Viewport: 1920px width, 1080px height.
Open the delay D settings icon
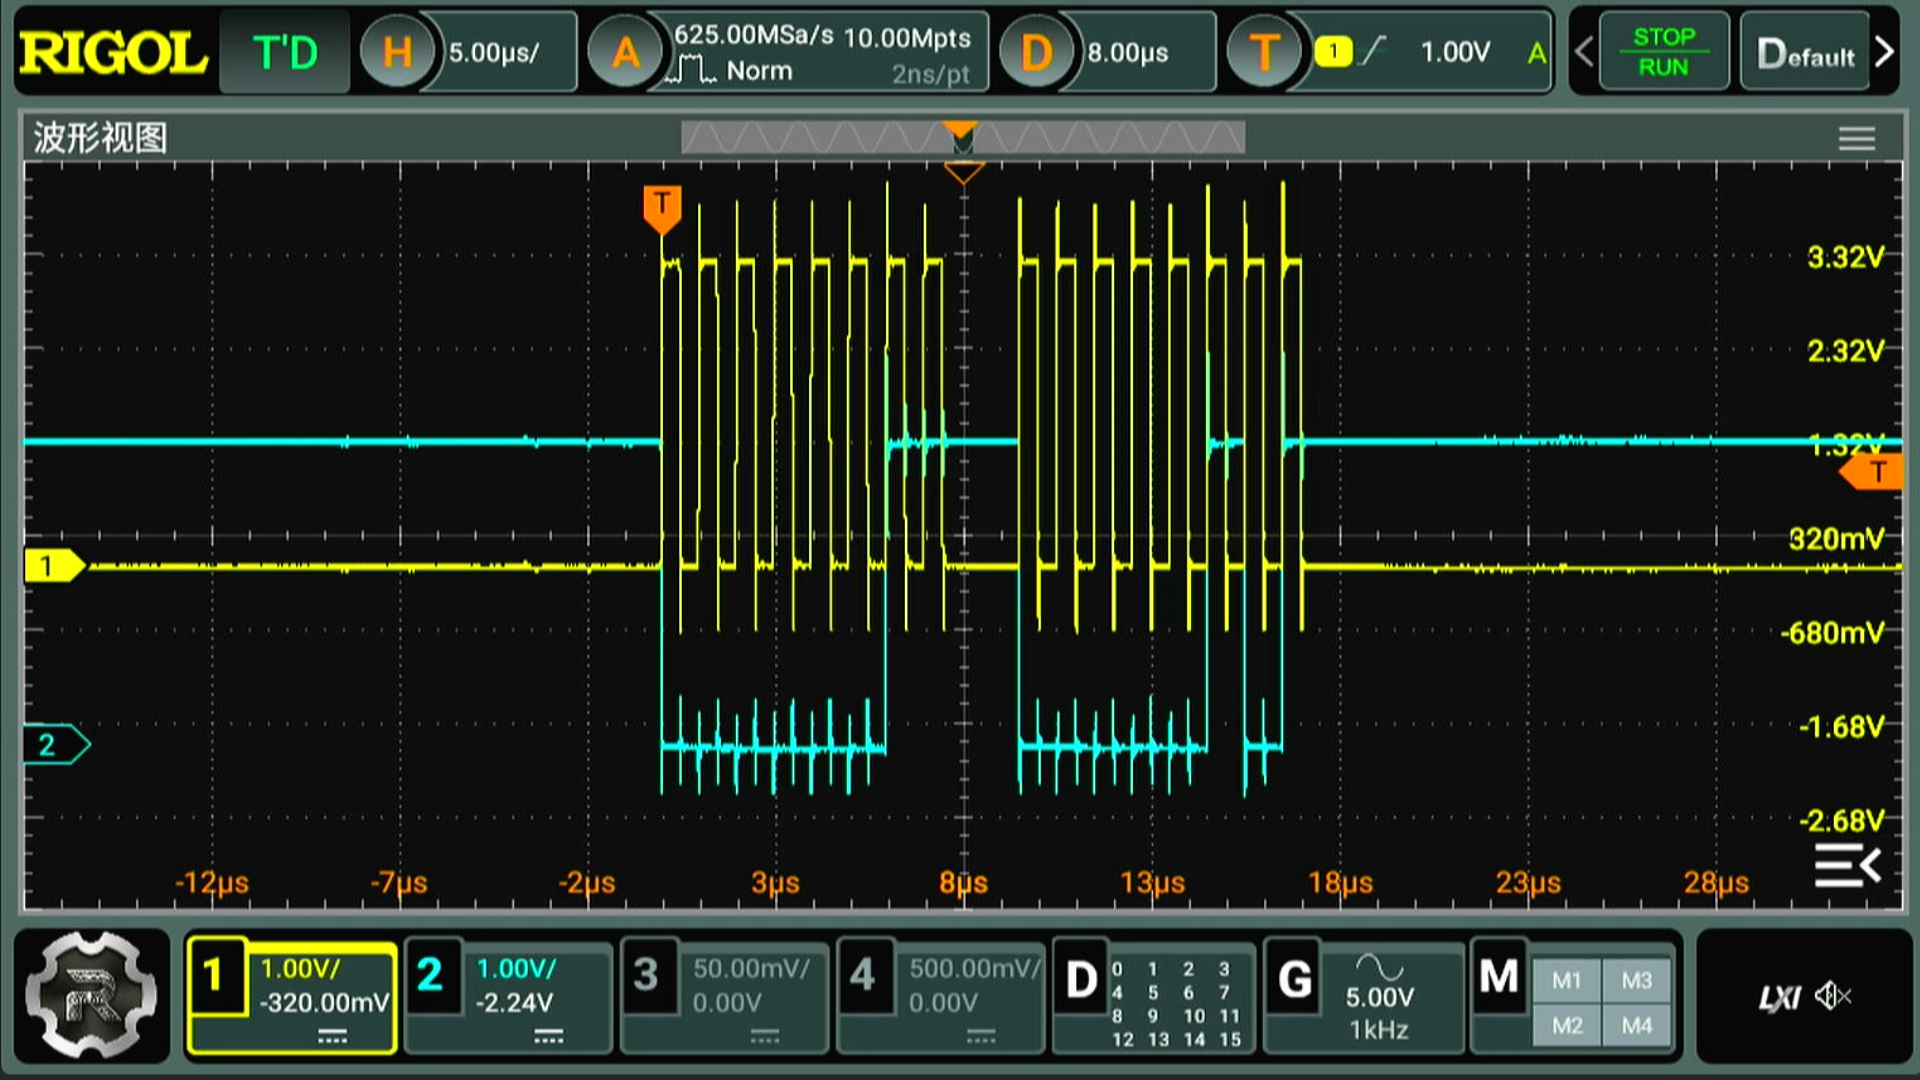pyautogui.click(x=1036, y=52)
